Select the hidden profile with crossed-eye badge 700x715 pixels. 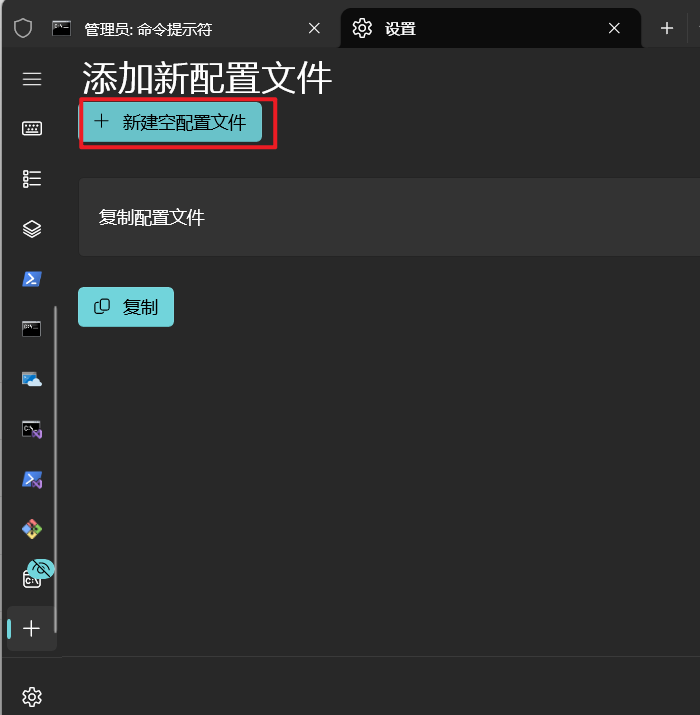32,578
